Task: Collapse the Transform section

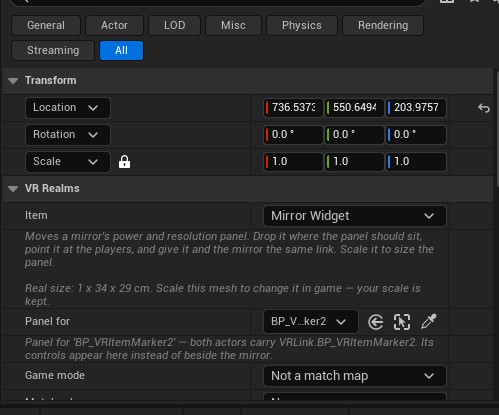Action: point(13,81)
